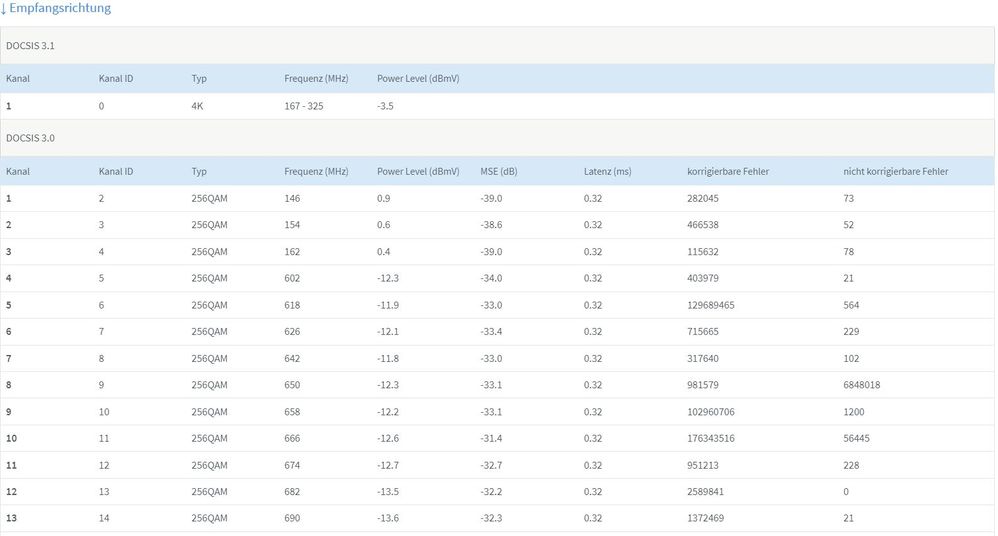Viewport: 998px width, 536px height.
Task: Click power level -13.6
Action: tap(388, 518)
